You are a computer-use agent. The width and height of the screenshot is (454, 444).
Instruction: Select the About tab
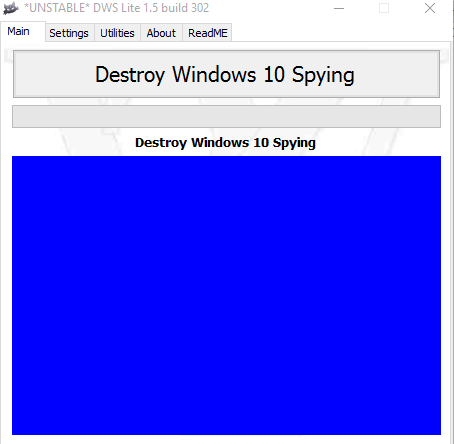[161, 33]
